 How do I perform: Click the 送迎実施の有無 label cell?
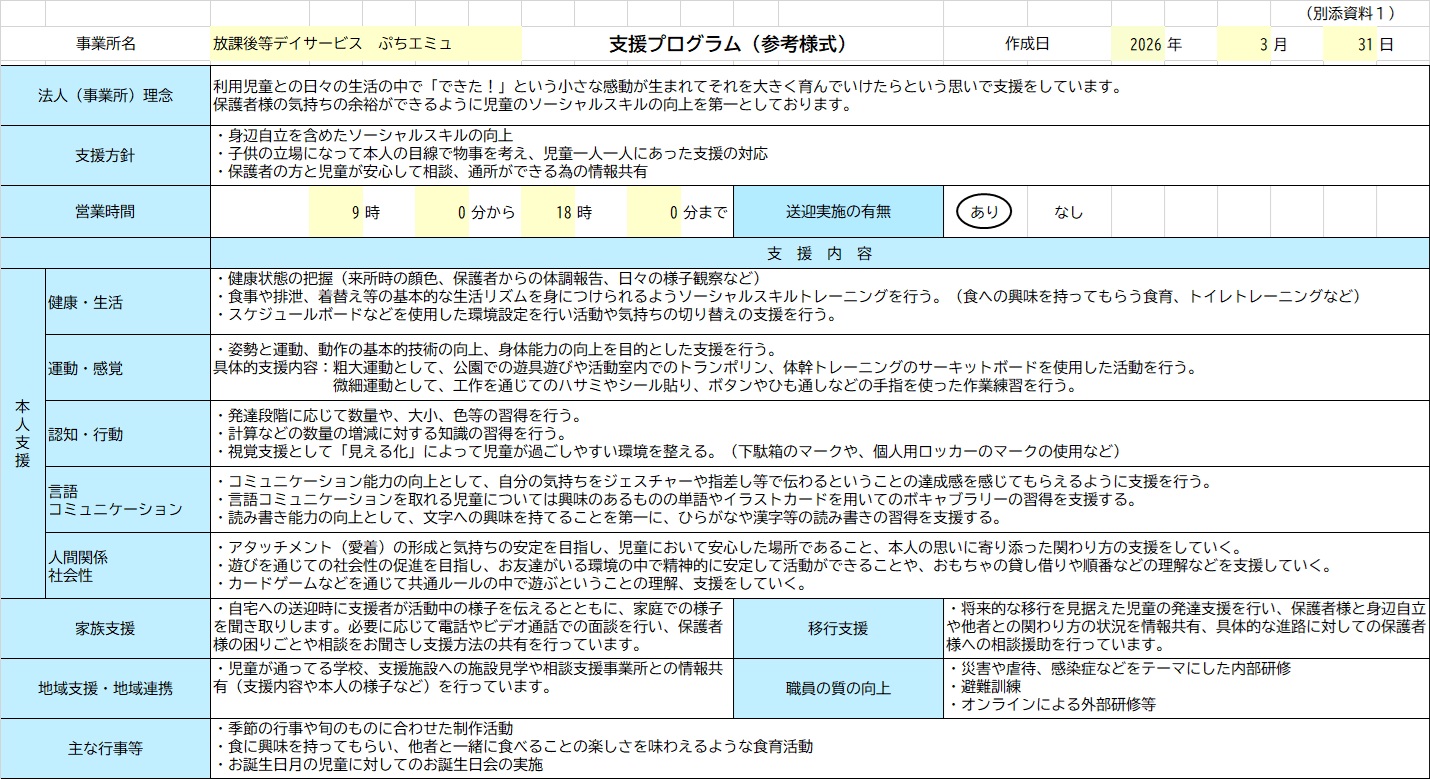point(838,212)
